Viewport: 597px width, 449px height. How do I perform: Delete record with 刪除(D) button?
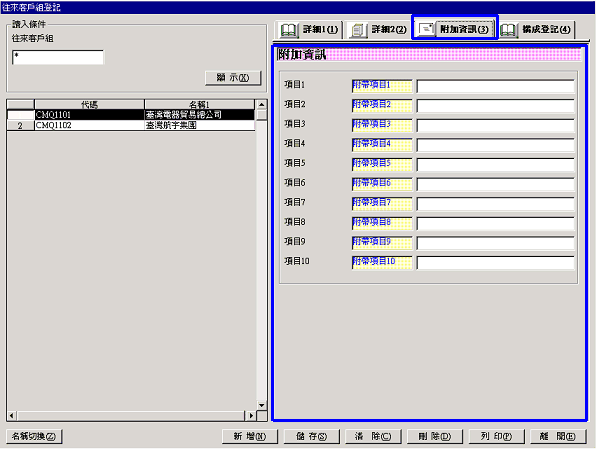tap(435, 436)
